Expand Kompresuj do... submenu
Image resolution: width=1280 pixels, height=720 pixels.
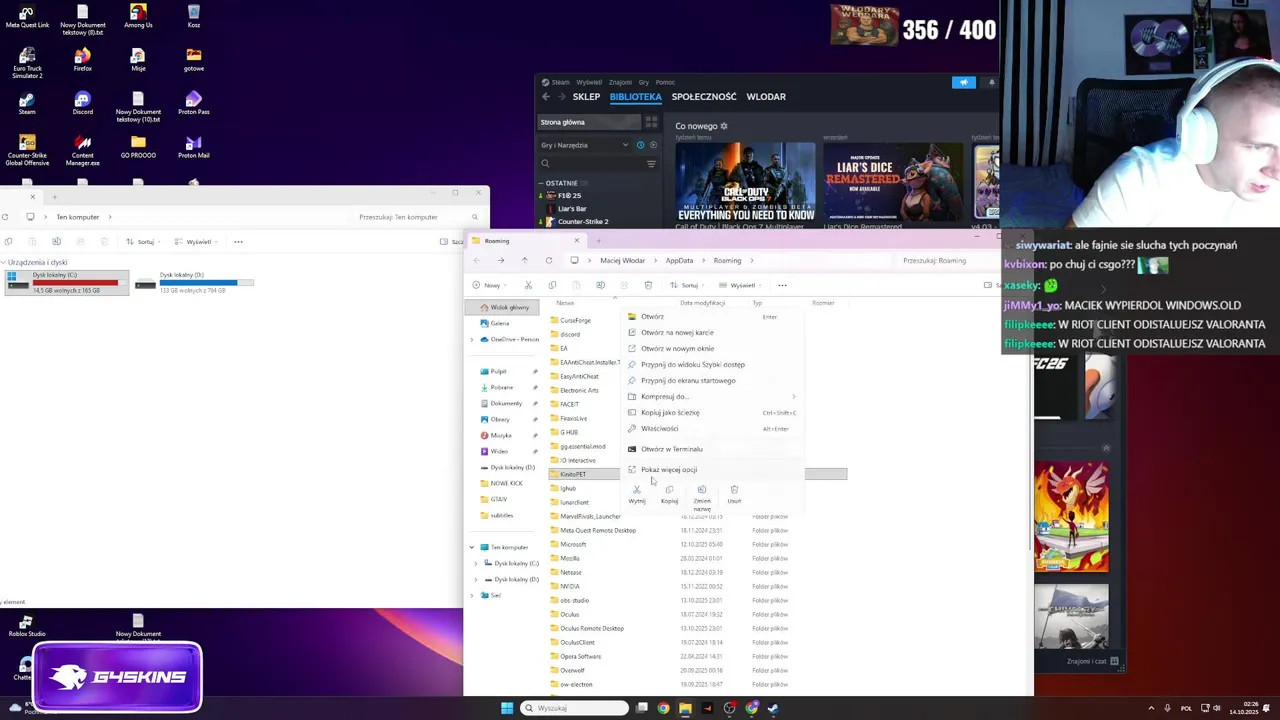point(715,397)
